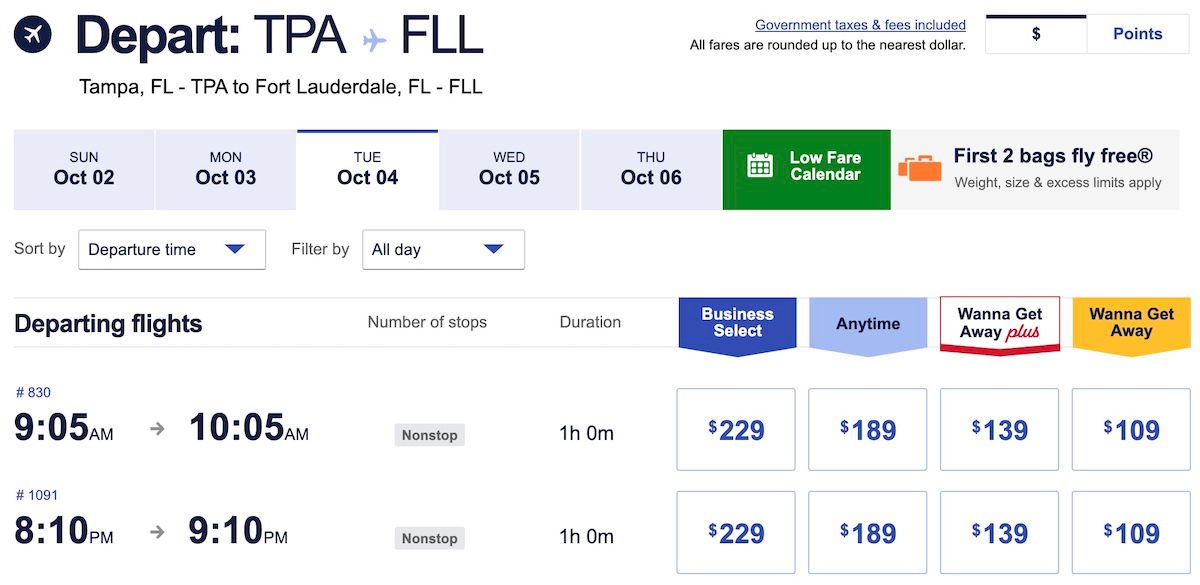Image resolution: width=1200 pixels, height=585 pixels.
Task: Select the $109 Wanna Get Away fare for flight 830
Action: [x=1130, y=429]
